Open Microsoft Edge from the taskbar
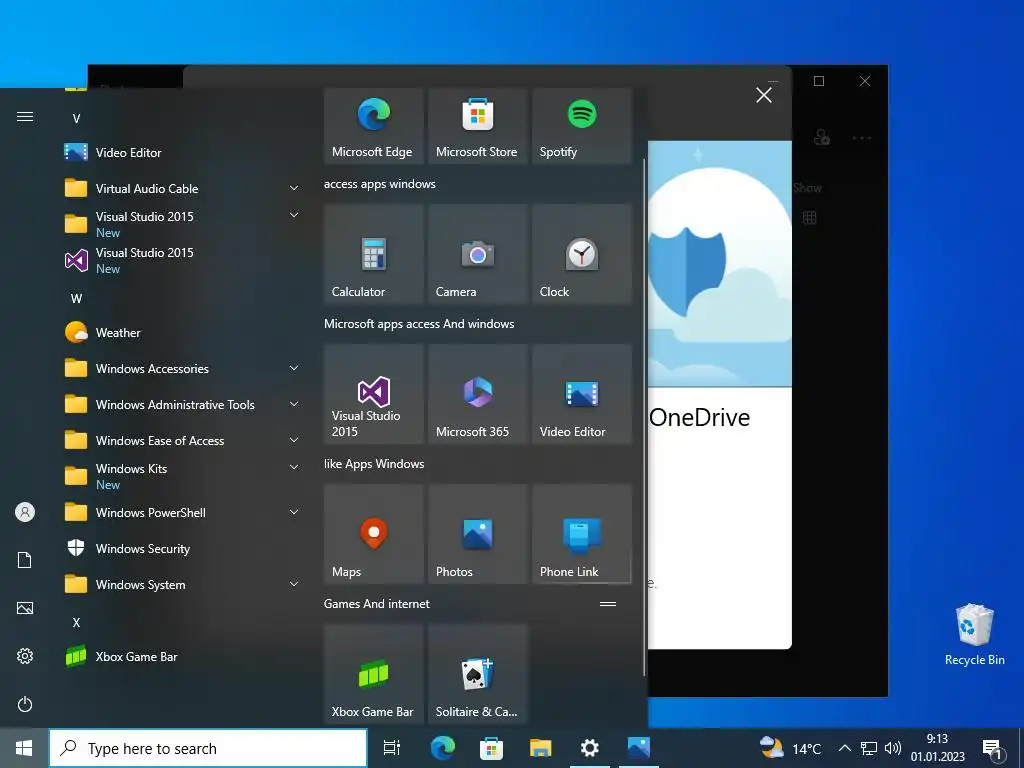This screenshot has height=768, width=1024. pos(443,748)
